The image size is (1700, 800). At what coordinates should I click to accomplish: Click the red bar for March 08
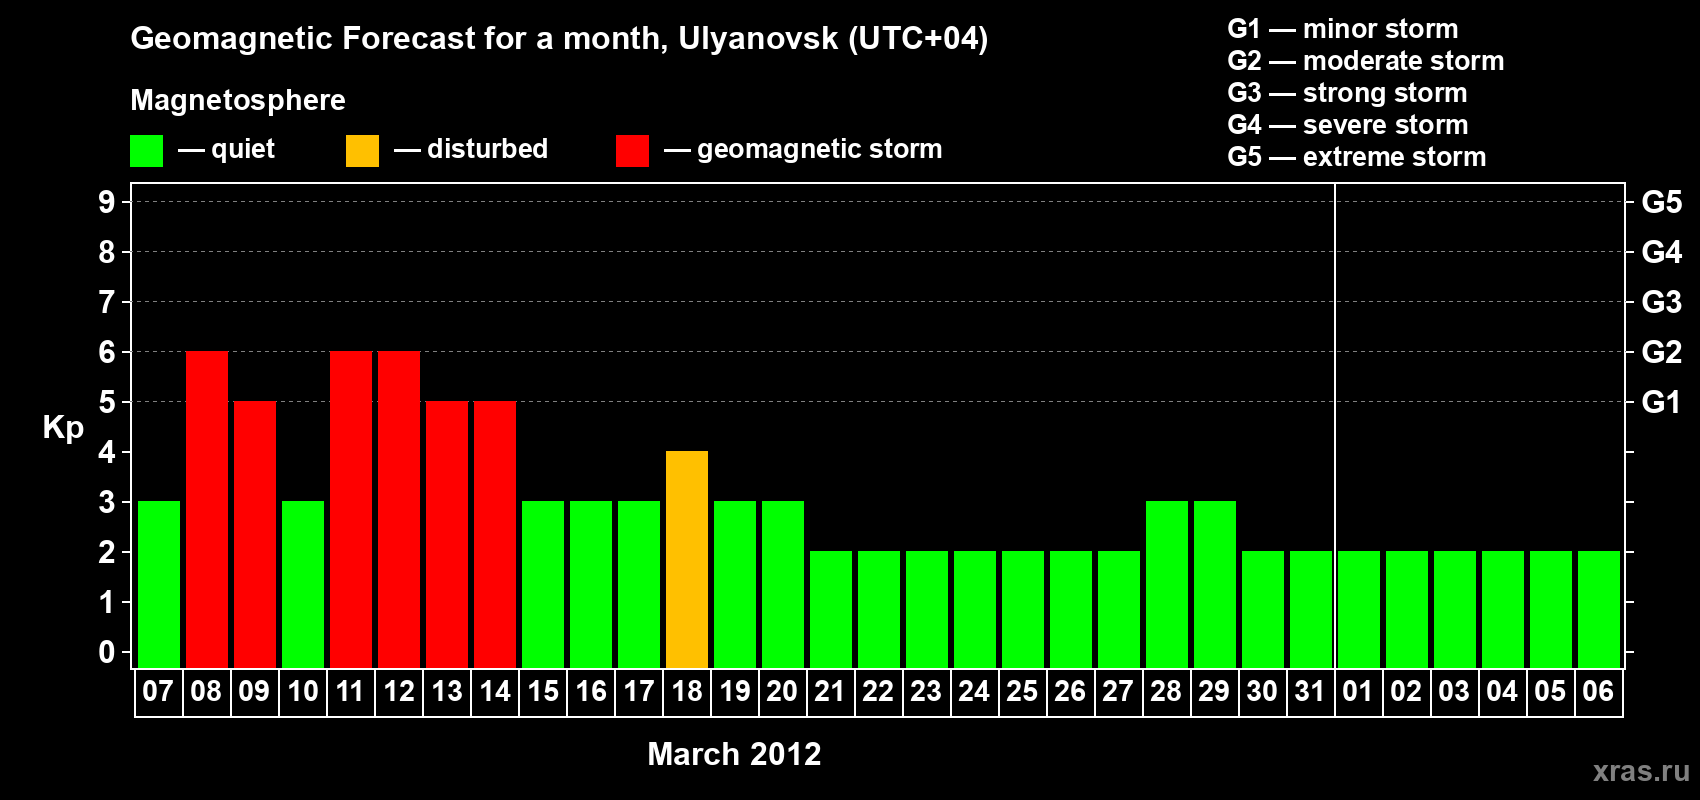pos(207,509)
